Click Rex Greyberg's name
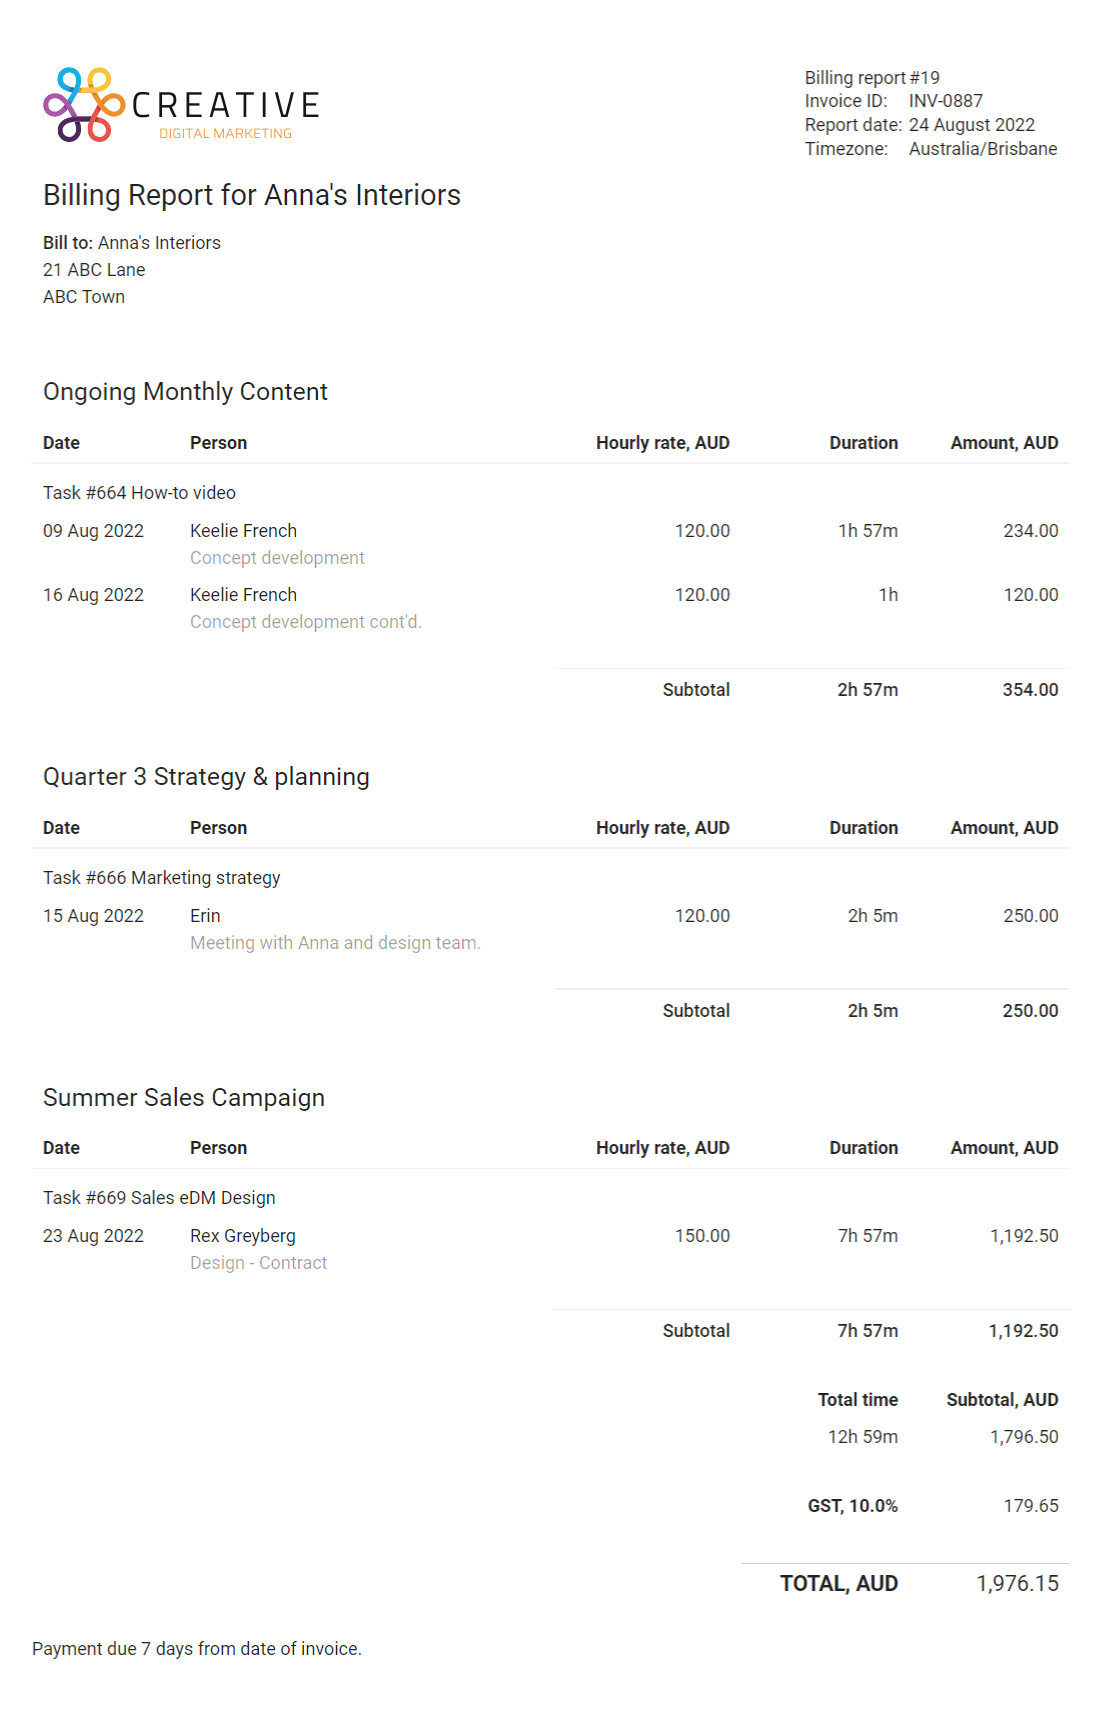 (243, 1236)
